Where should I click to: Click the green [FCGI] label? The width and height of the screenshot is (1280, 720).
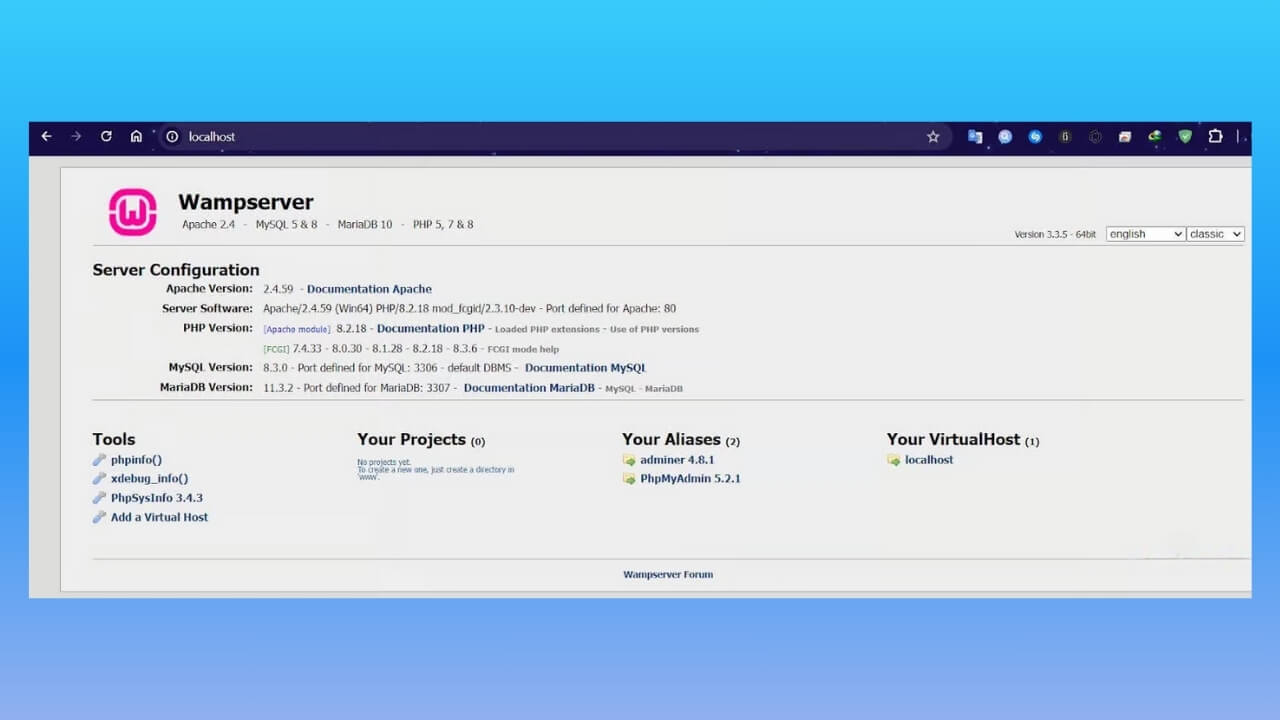coord(276,349)
